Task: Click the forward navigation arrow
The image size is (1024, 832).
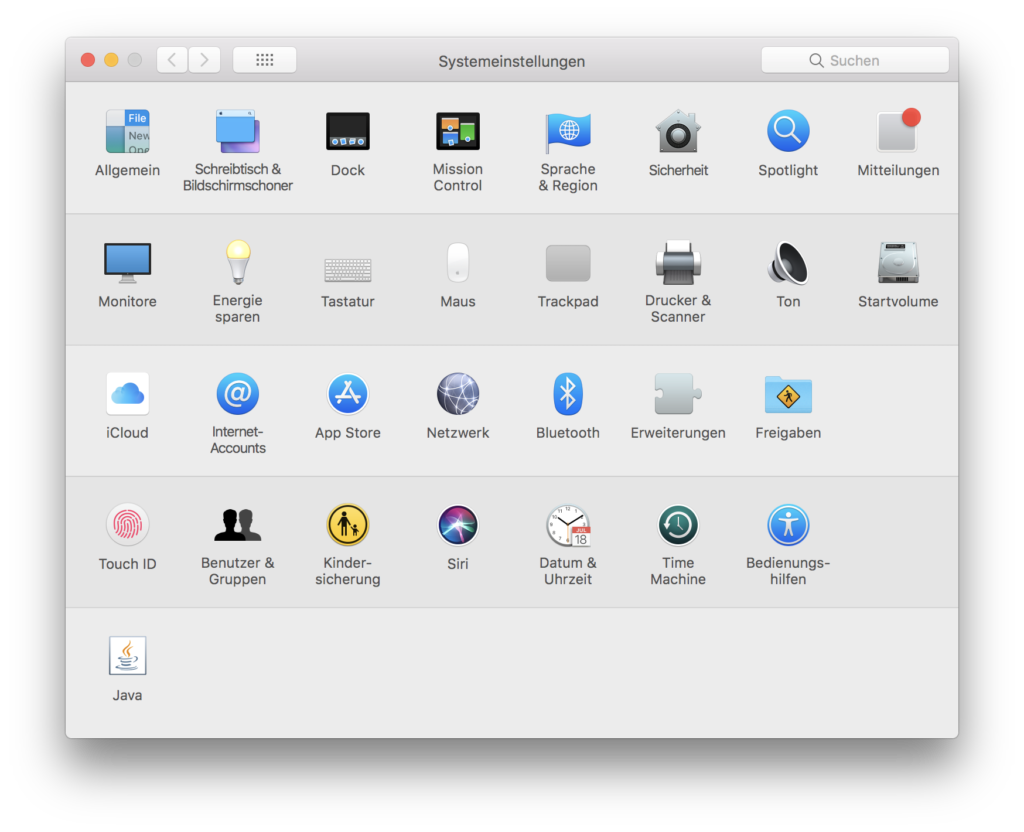Action: click(205, 60)
